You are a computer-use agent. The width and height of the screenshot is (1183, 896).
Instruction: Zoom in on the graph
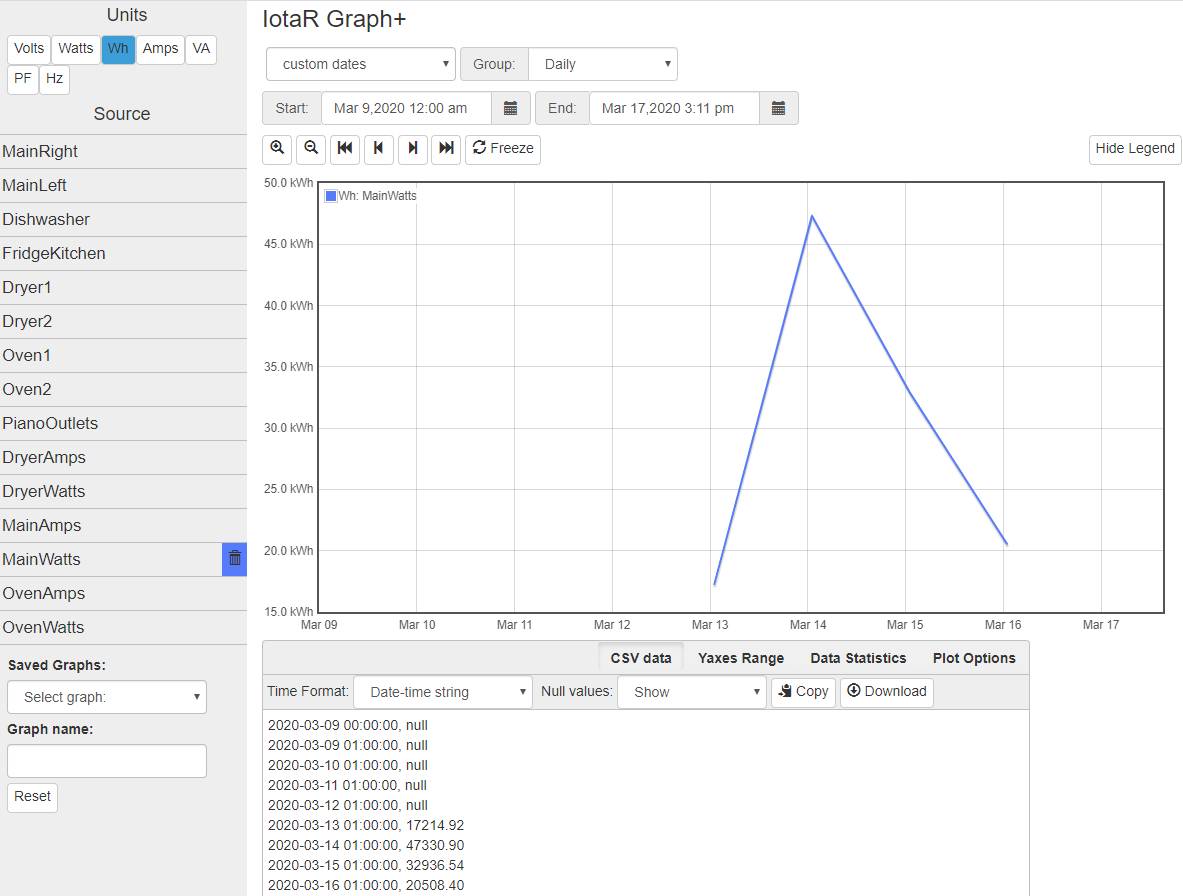point(277,149)
